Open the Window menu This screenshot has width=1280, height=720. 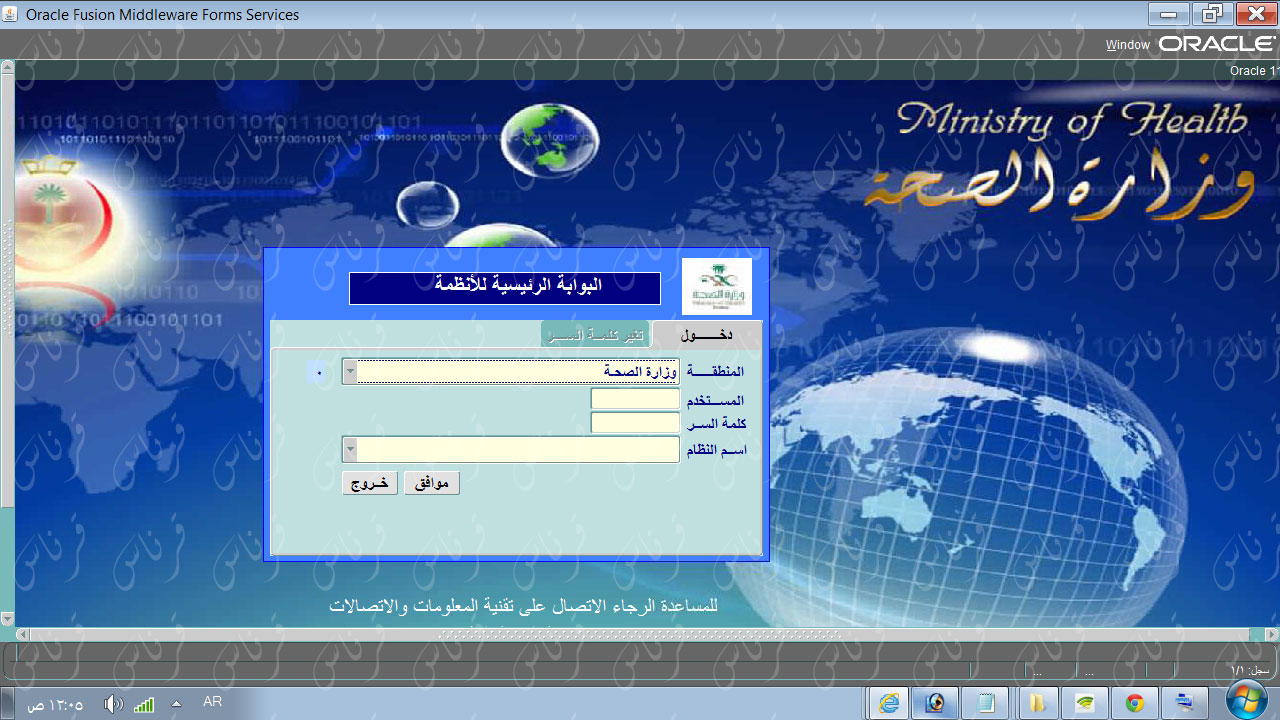tap(1127, 45)
